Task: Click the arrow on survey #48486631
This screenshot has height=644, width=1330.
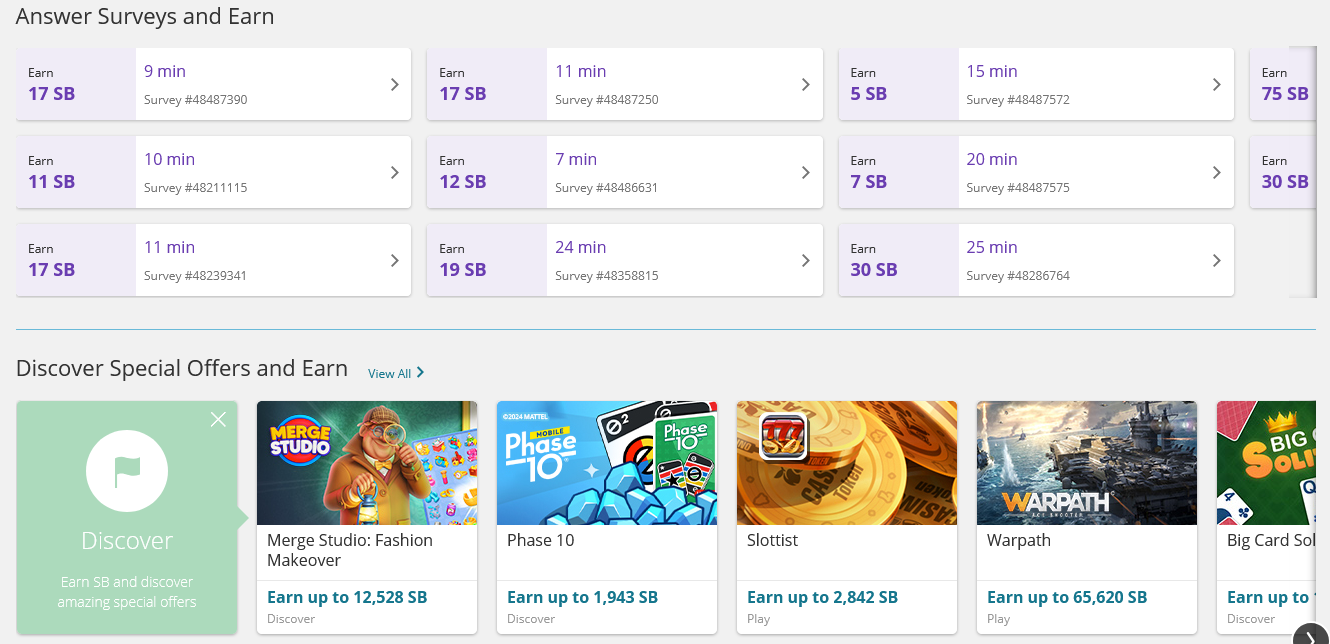Action: (x=805, y=173)
